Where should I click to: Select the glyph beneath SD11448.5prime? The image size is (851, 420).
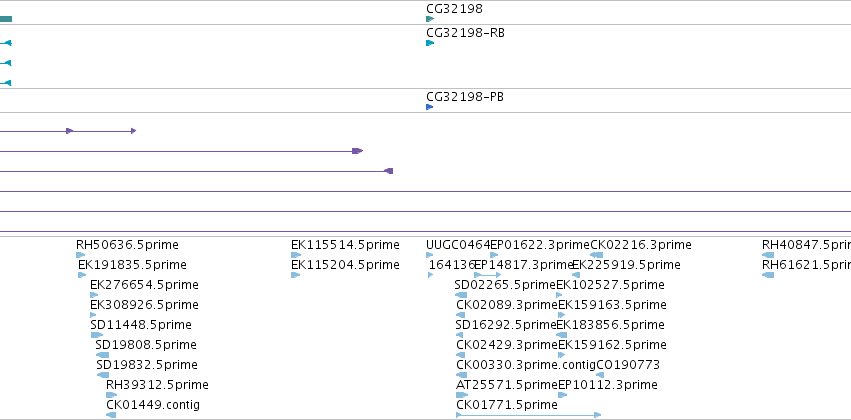click(x=97, y=335)
